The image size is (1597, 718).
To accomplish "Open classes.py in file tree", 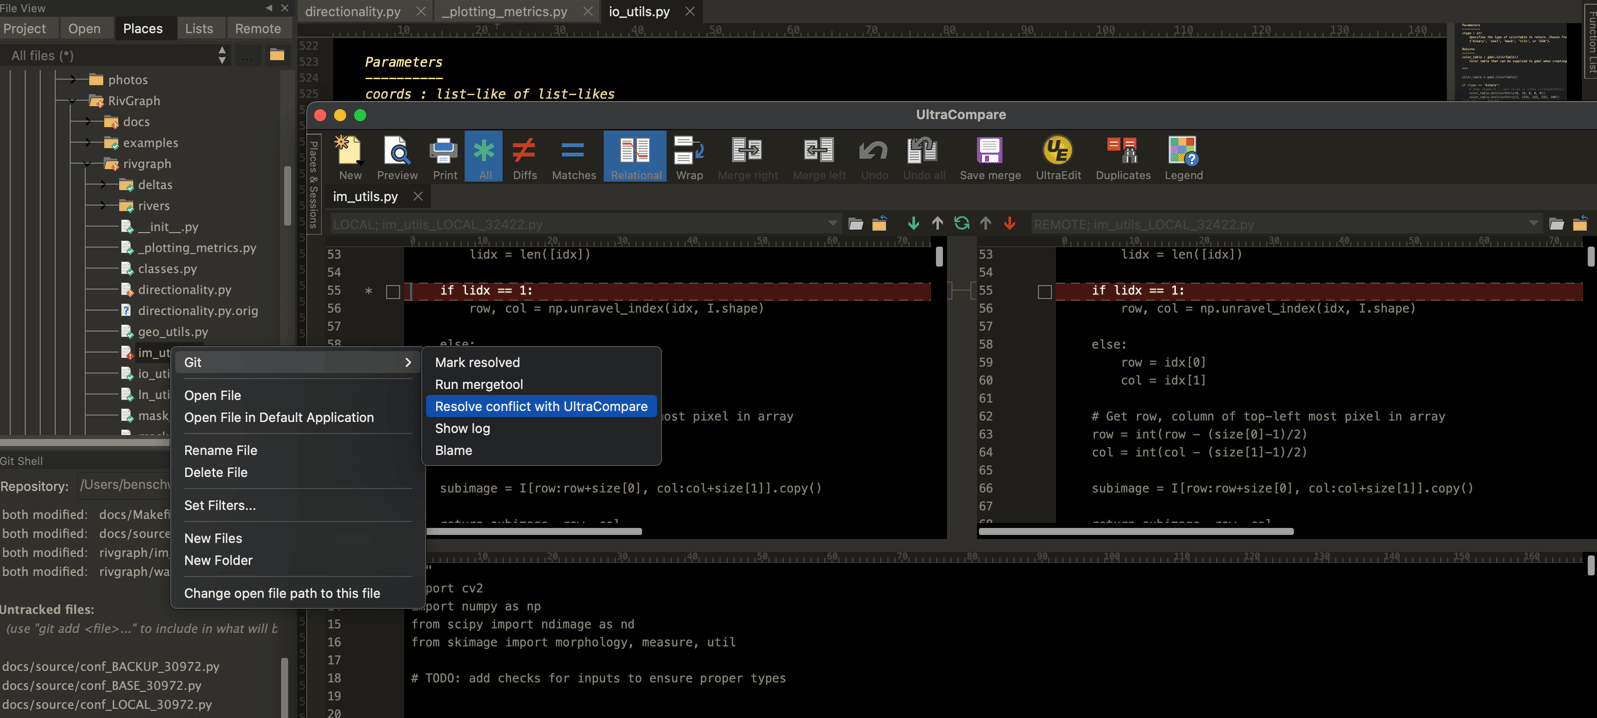I will tap(167, 268).
